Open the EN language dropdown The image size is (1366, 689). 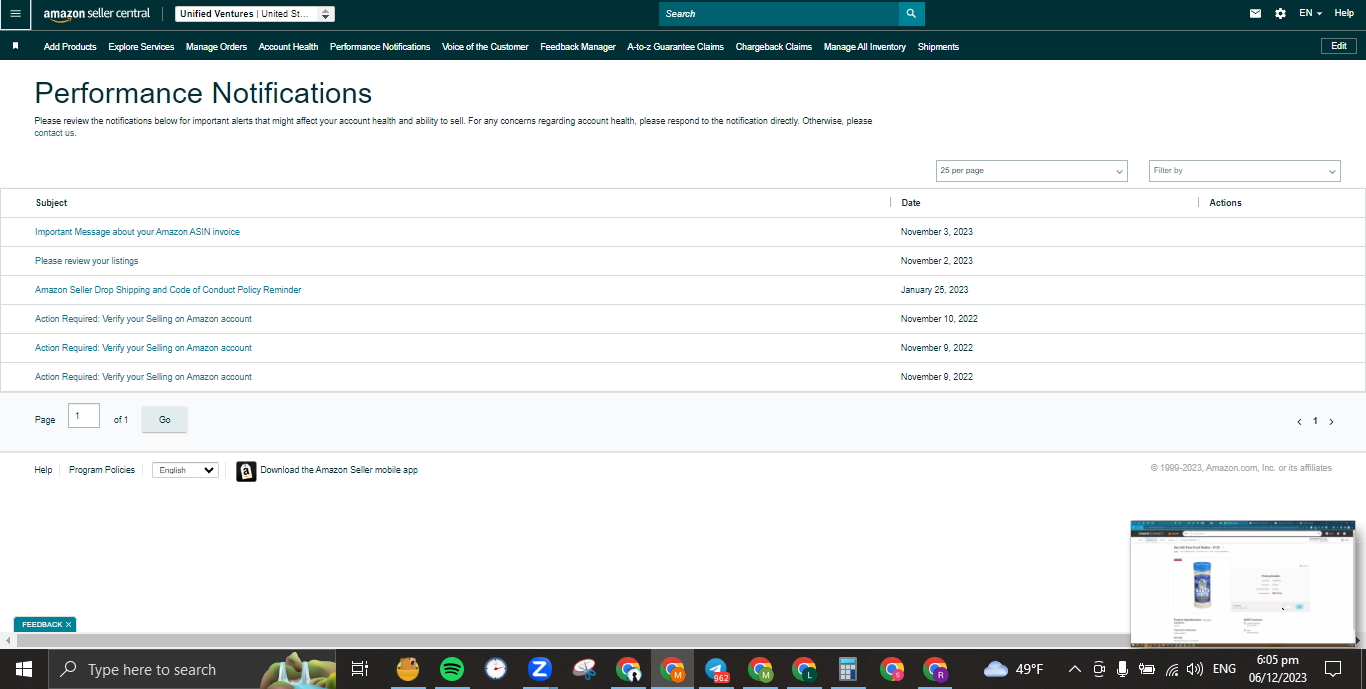click(x=1310, y=13)
